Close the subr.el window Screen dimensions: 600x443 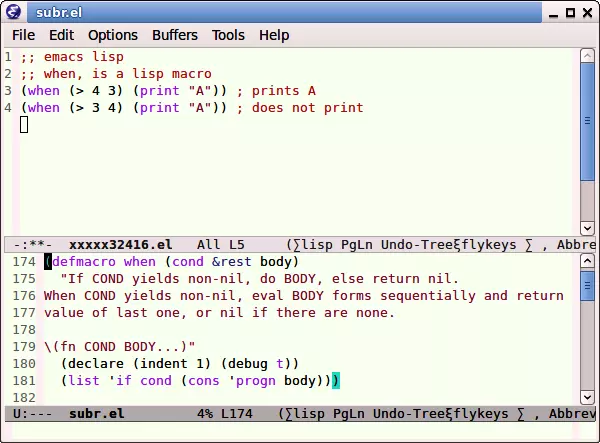(587, 13)
